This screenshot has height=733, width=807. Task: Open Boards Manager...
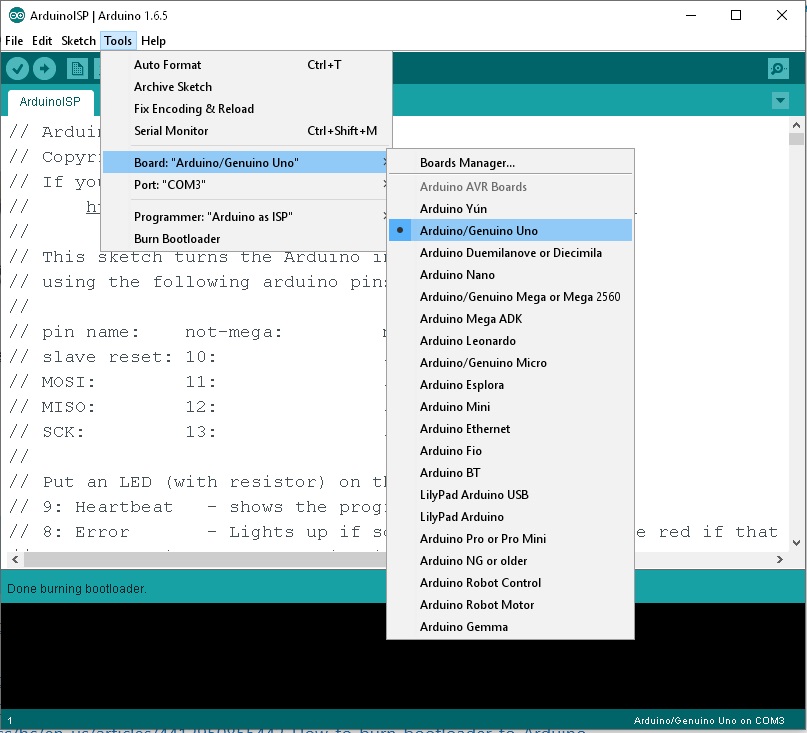510,163
